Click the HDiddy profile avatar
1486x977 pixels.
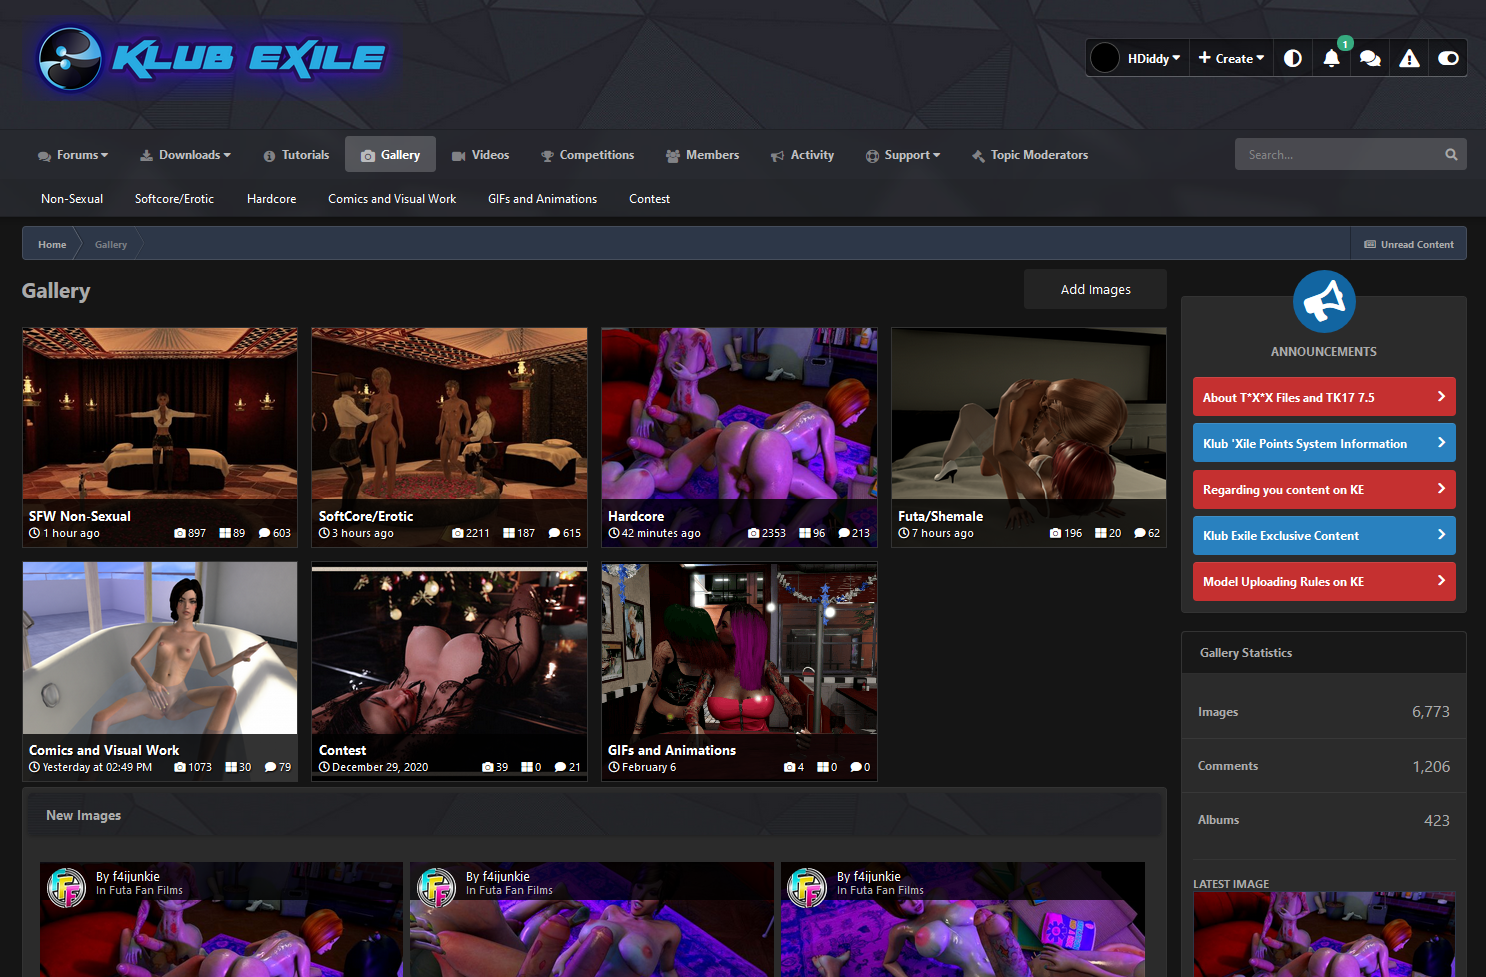click(1105, 58)
